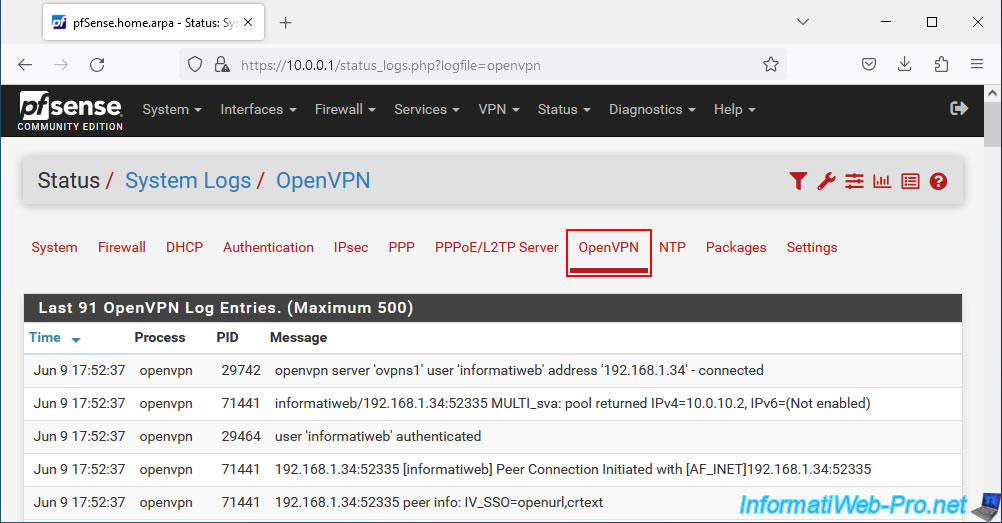Click the page vertical scrollbar

coord(992,304)
